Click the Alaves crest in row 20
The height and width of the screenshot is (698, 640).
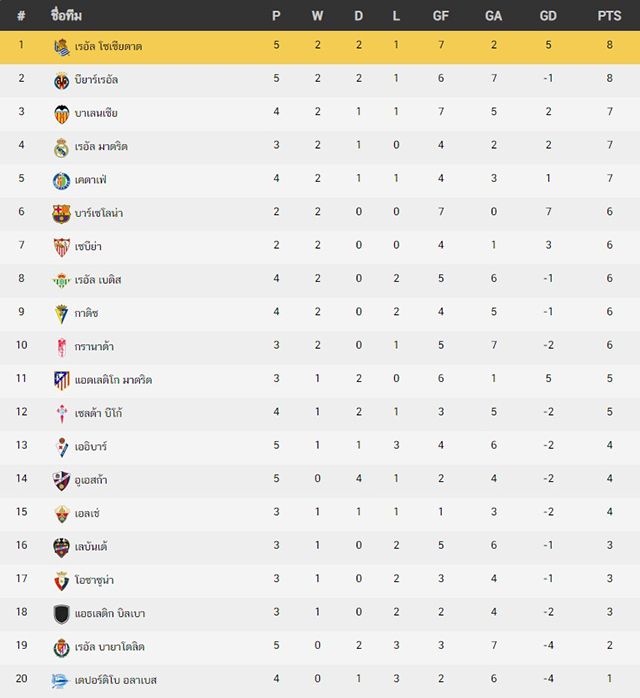tap(61, 681)
